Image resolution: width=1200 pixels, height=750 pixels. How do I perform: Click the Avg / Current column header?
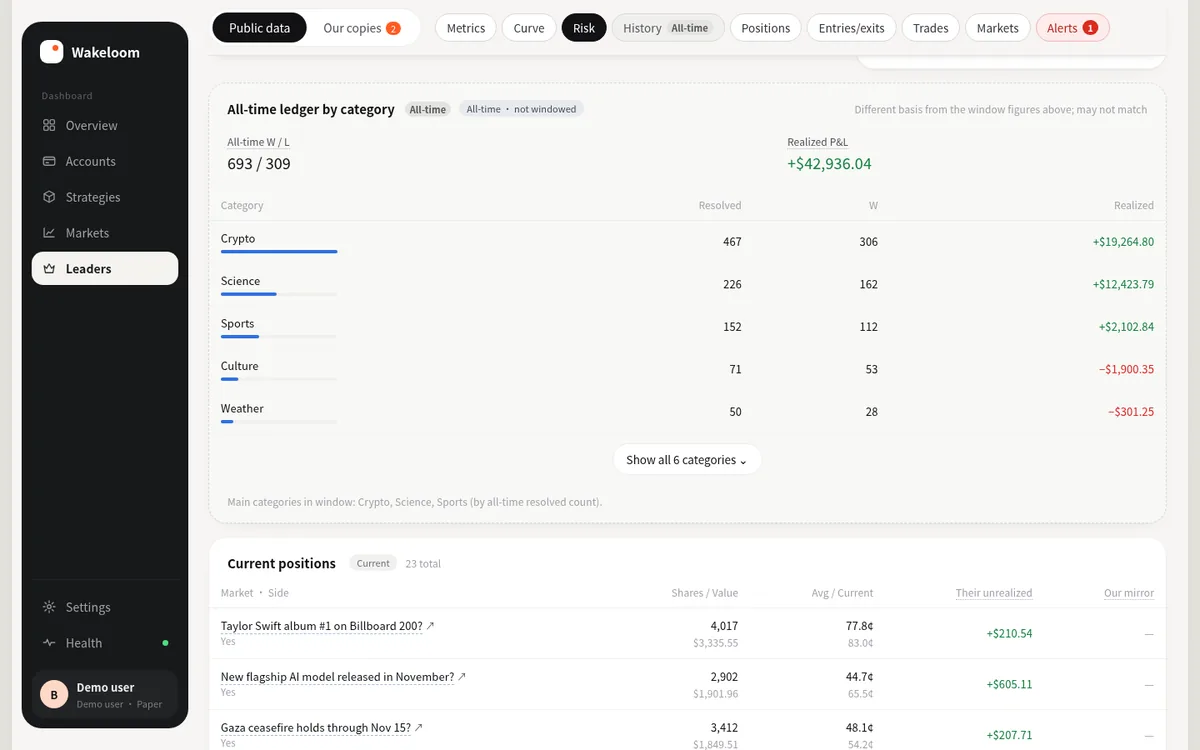click(842, 593)
